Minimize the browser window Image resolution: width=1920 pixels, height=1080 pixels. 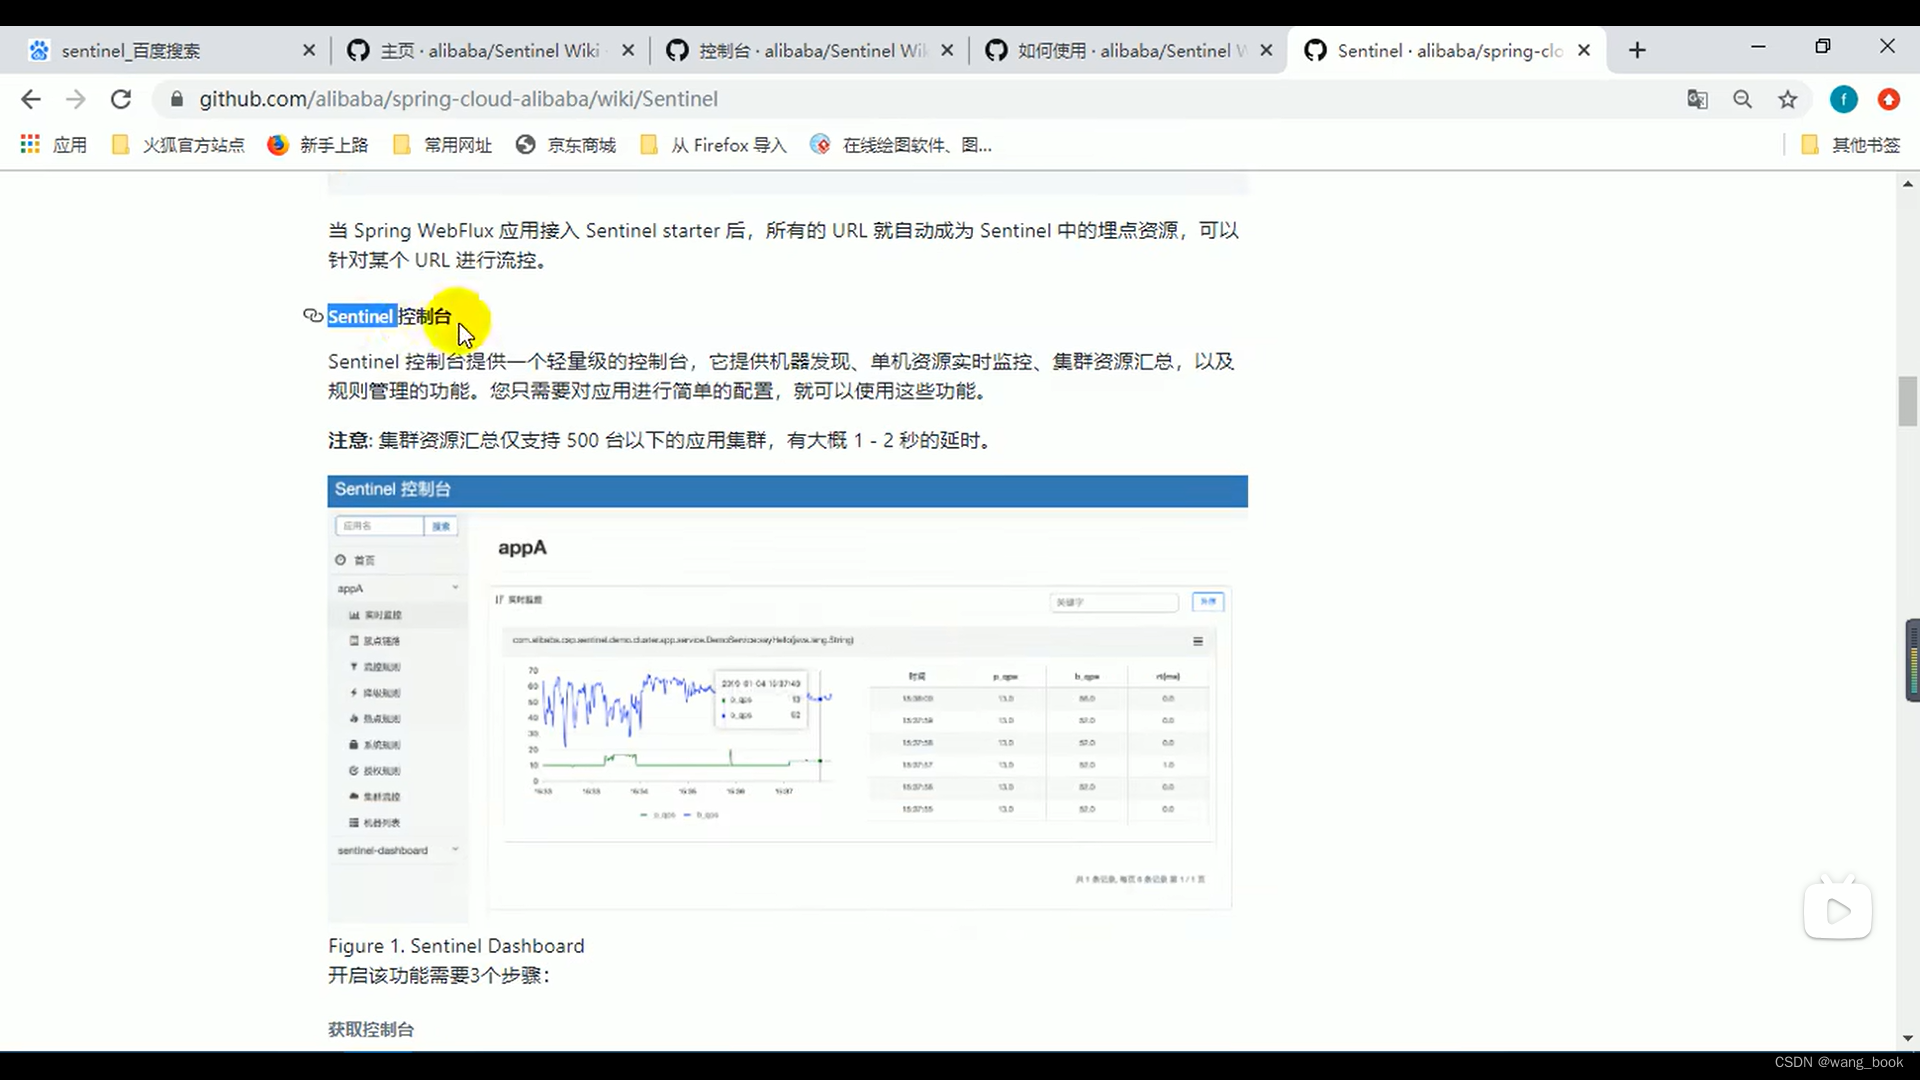click(x=1758, y=47)
